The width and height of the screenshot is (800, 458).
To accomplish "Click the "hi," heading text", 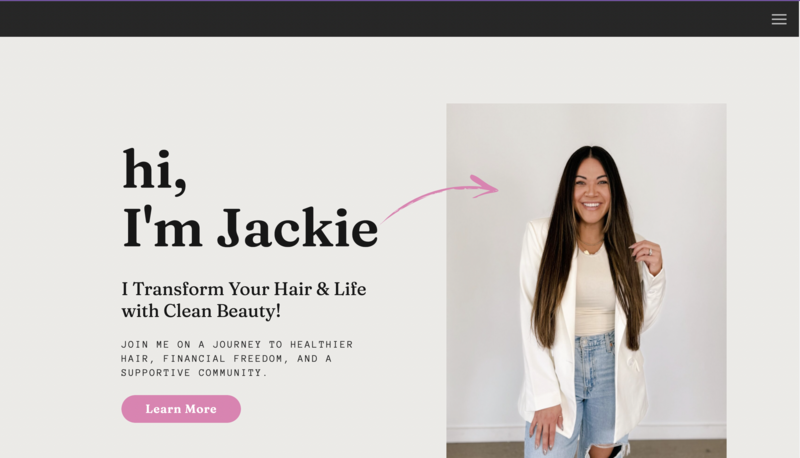I will pos(154,170).
